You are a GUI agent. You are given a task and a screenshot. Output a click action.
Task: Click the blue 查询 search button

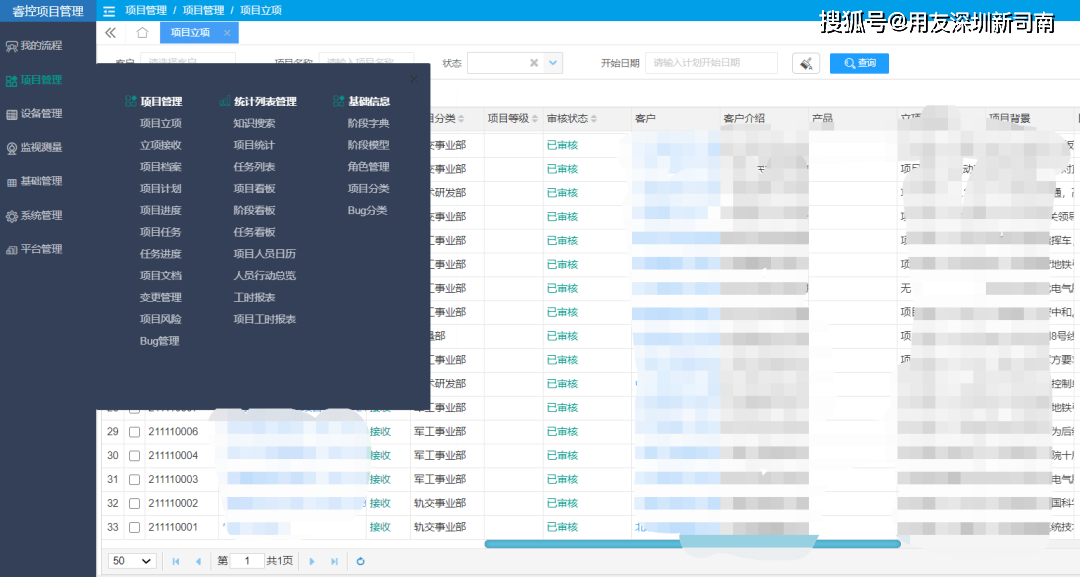click(859, 63)
